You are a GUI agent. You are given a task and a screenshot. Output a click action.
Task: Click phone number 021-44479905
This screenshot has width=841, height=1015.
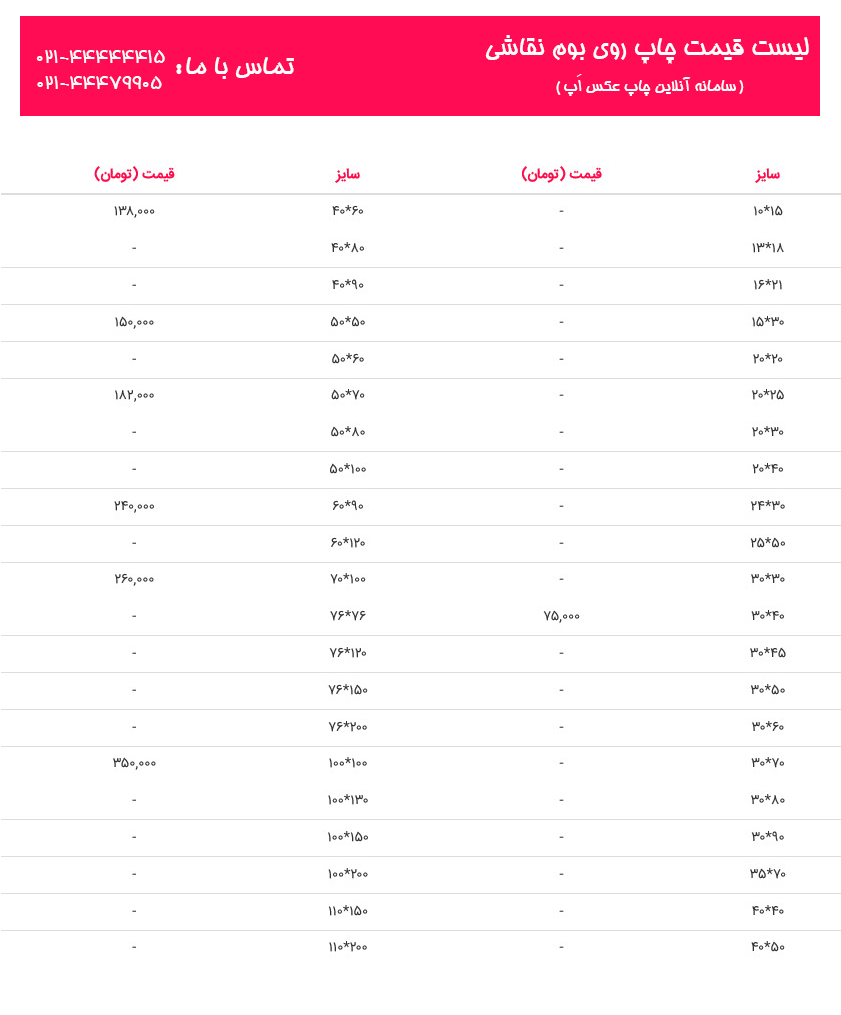click(x=99, y=83)
